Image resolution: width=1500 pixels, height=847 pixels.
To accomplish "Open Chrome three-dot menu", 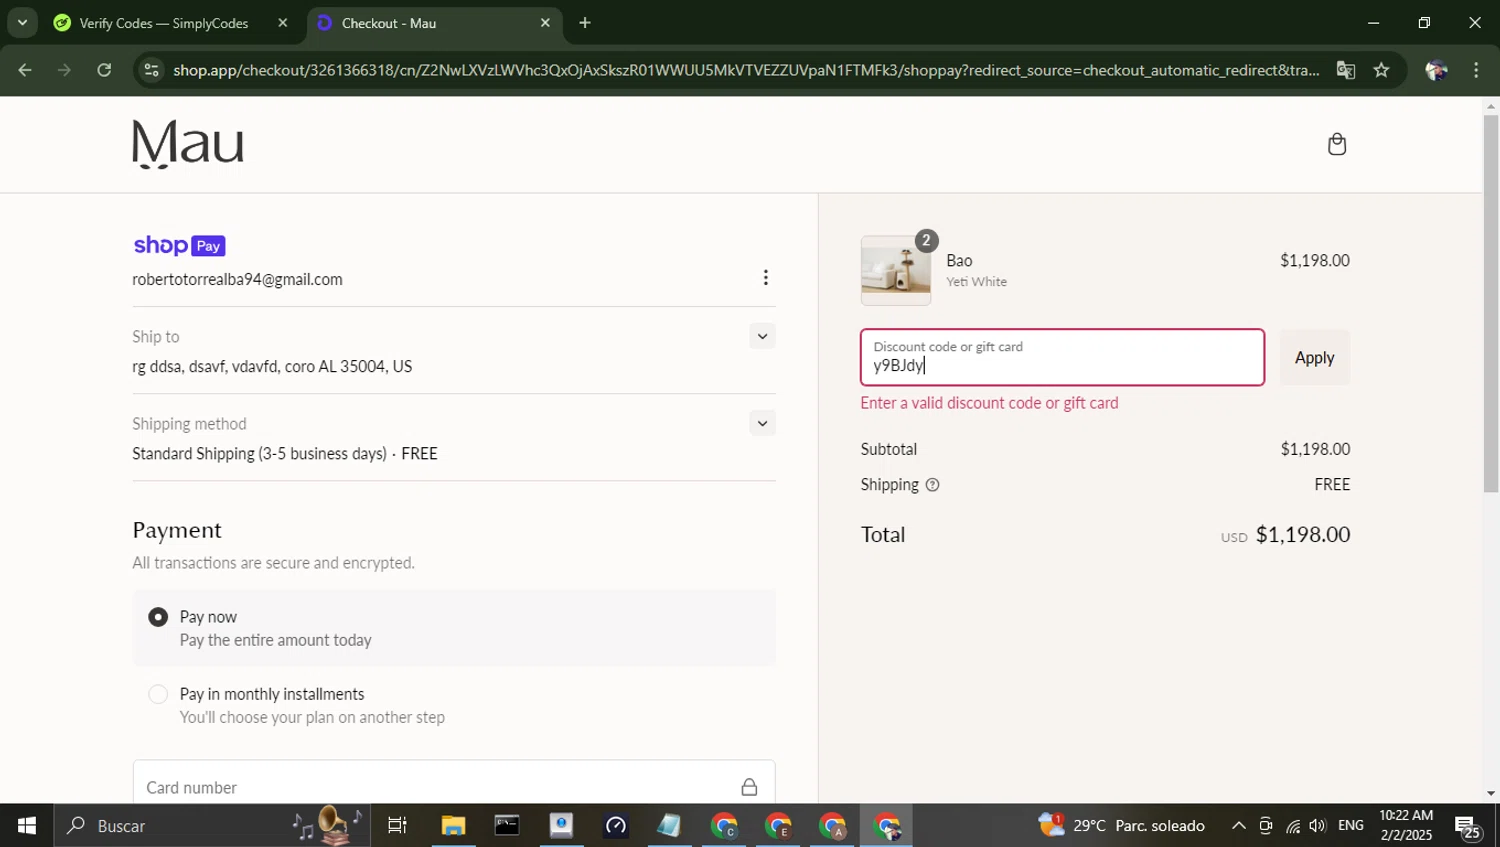I will click(x=1476, y=70).
